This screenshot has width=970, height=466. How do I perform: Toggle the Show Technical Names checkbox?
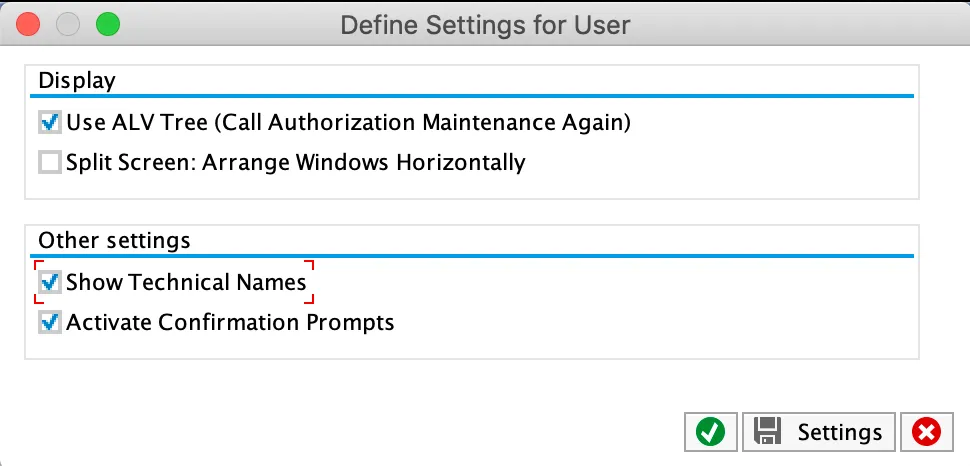(50, 282)
